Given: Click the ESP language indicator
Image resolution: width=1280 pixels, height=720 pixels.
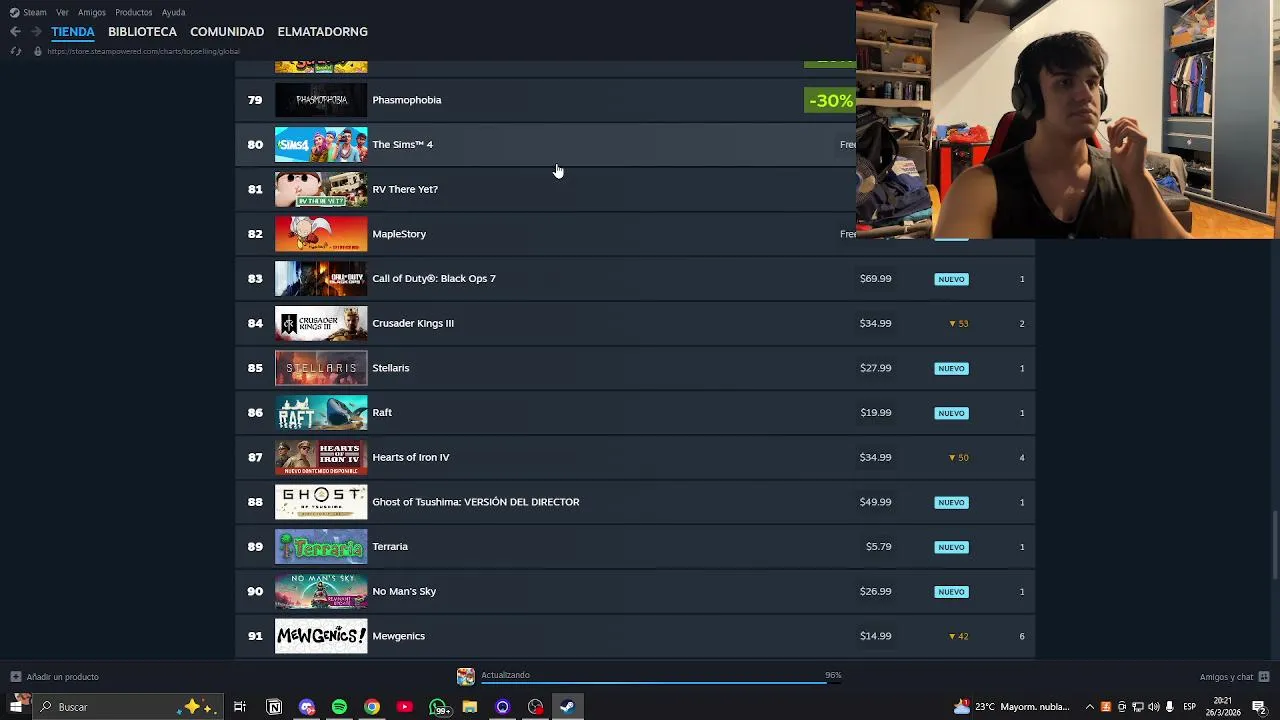Looking at the screenshot, I should [1189, 707].
